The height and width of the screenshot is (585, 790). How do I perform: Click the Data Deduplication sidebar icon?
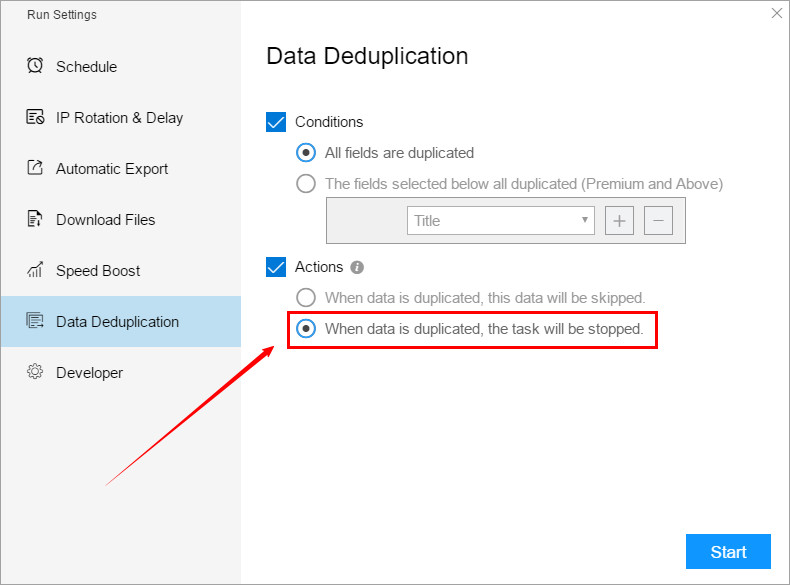[35, 321]
